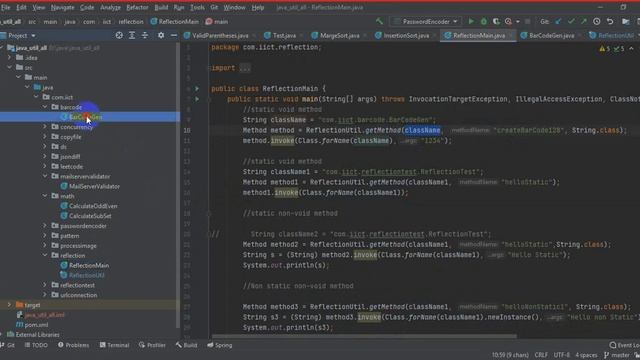Open the Git tool window button
The image size is (640, 360).
pyautogui.click(x=7, y=345)
